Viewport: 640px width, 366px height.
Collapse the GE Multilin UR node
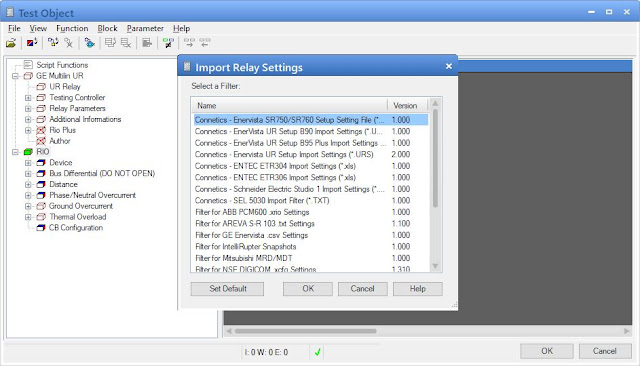point(16,76)
